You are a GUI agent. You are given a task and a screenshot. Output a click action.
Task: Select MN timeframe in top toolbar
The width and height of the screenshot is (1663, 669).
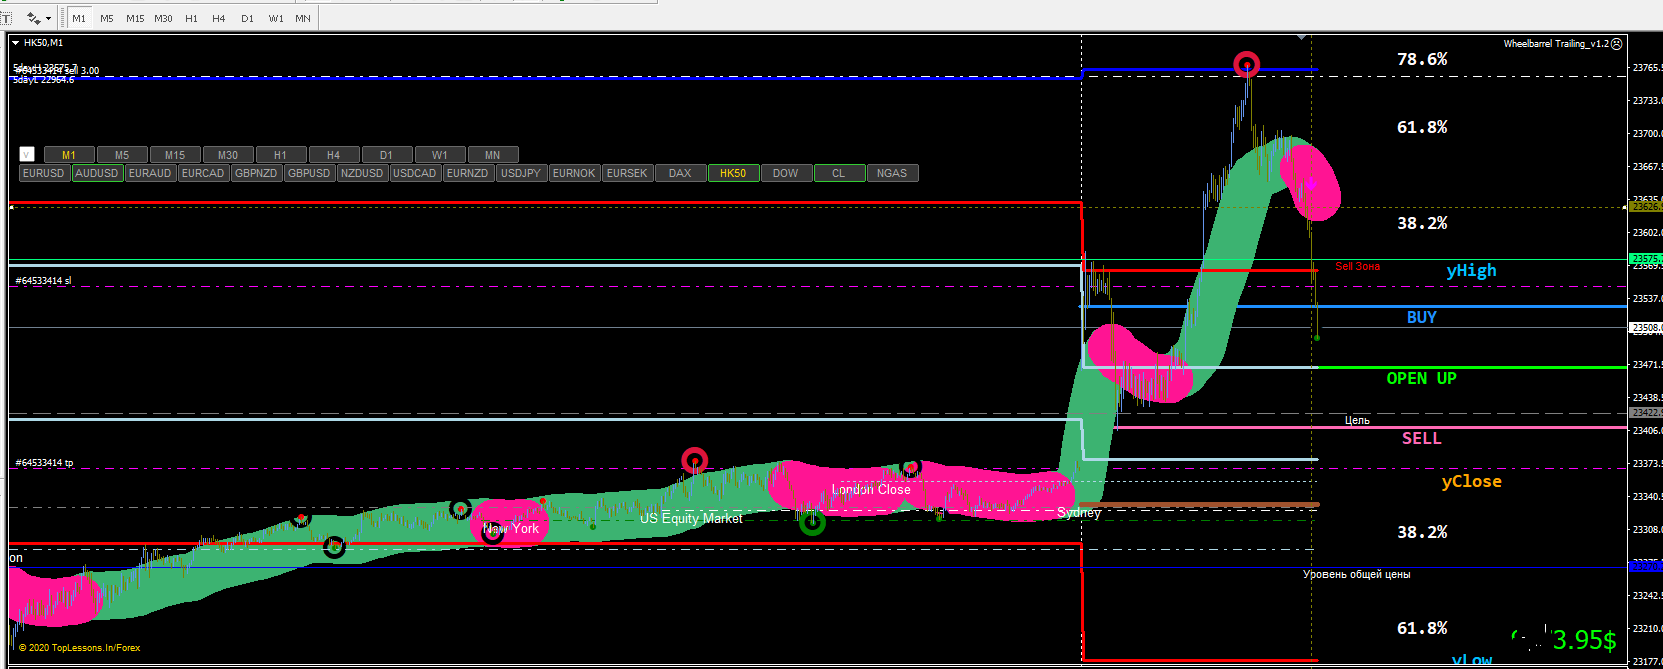coord(303,18)
